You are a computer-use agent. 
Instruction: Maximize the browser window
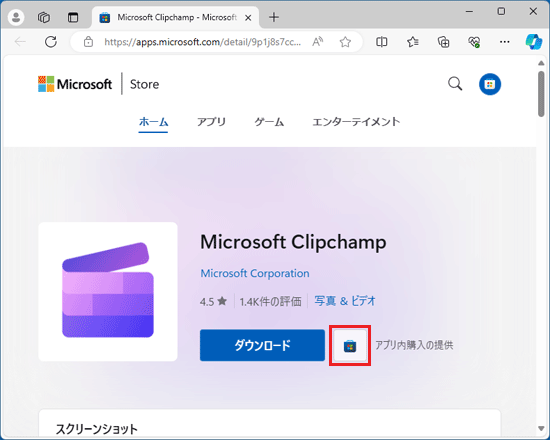(x=501, y=11)
